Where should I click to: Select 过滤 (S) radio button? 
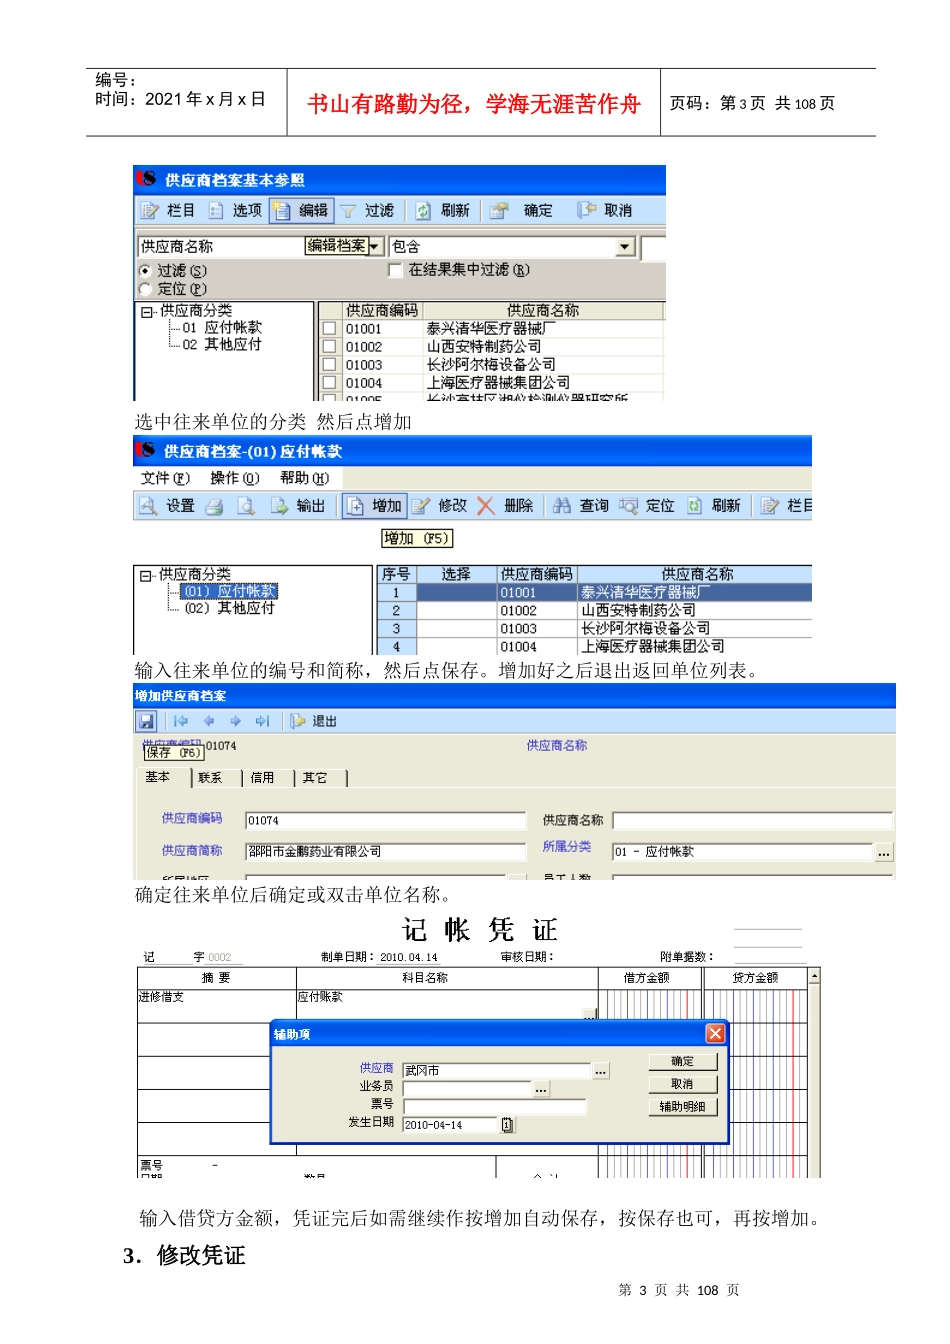click(x=145, y=271)
